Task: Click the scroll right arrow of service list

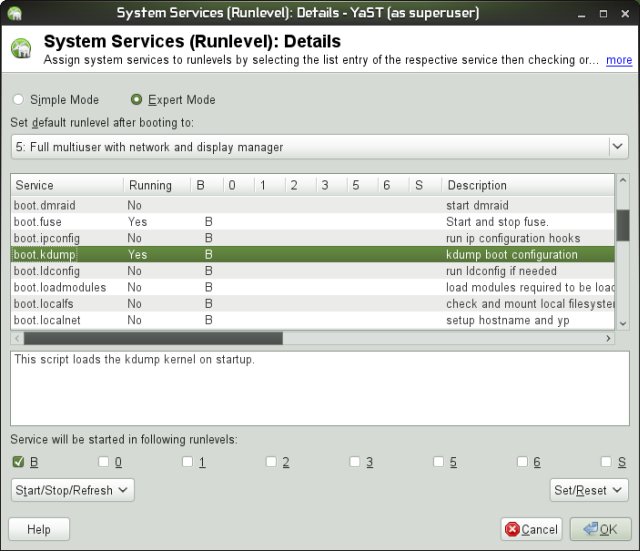Action: (608, 339)
